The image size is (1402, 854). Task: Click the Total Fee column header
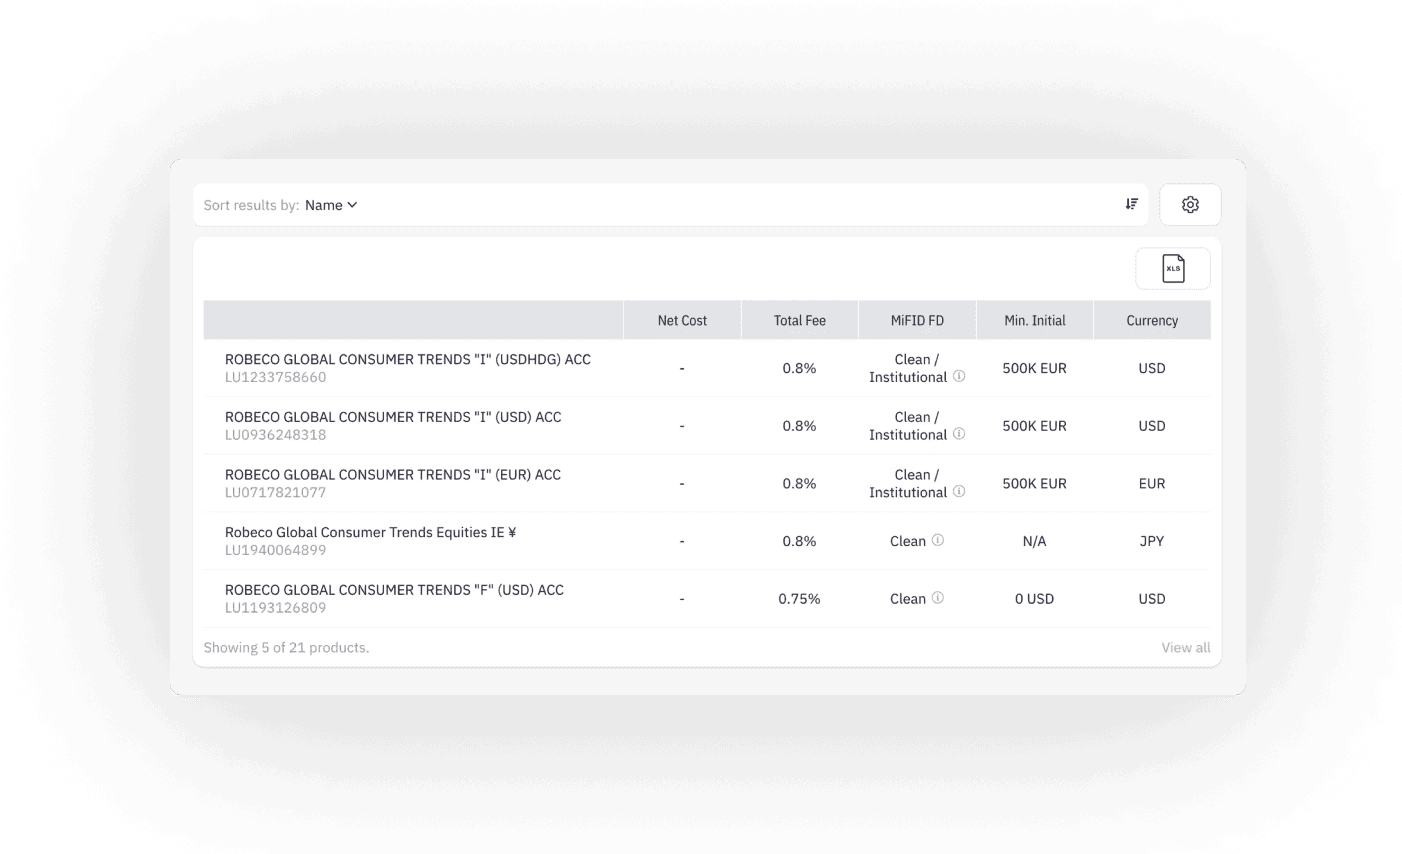click(x=800, y=320)
